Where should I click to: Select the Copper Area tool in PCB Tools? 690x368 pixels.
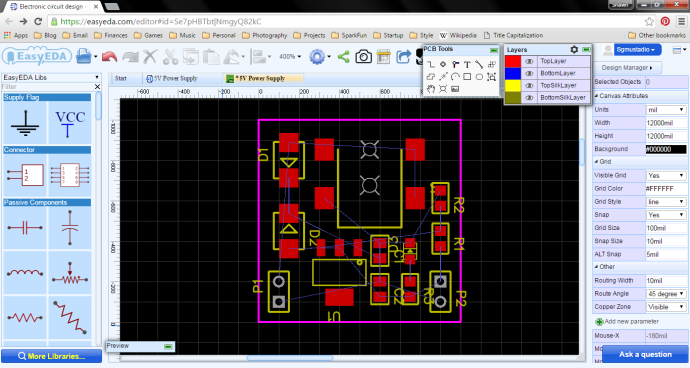coord(431,77)
